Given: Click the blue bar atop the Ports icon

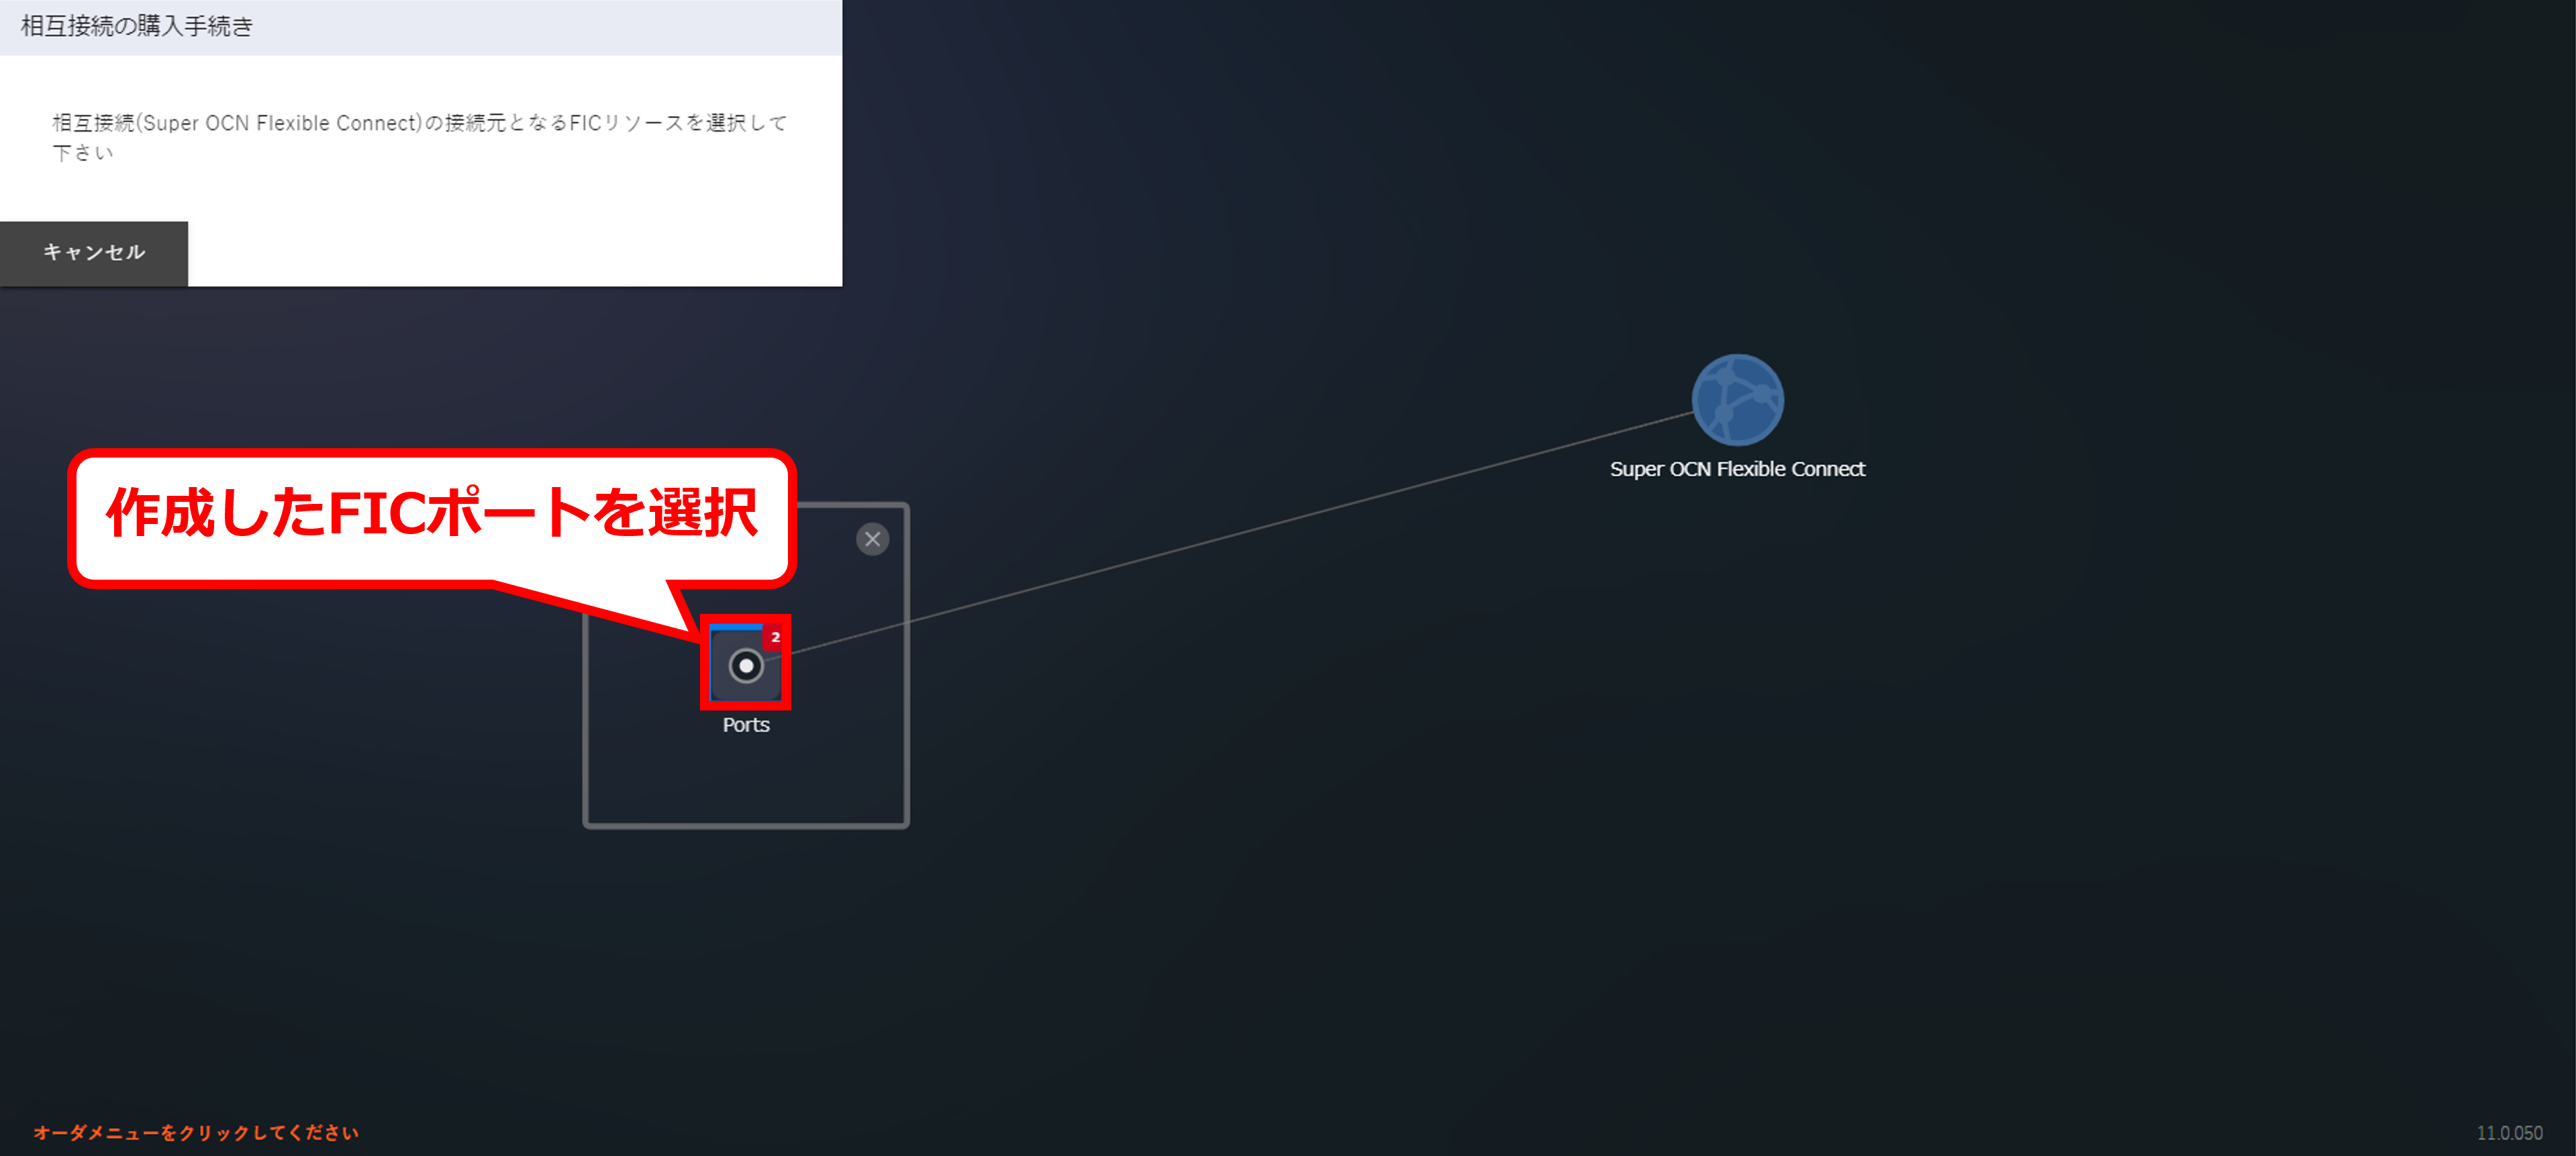Looking at the screenshot, I should 736,626.
